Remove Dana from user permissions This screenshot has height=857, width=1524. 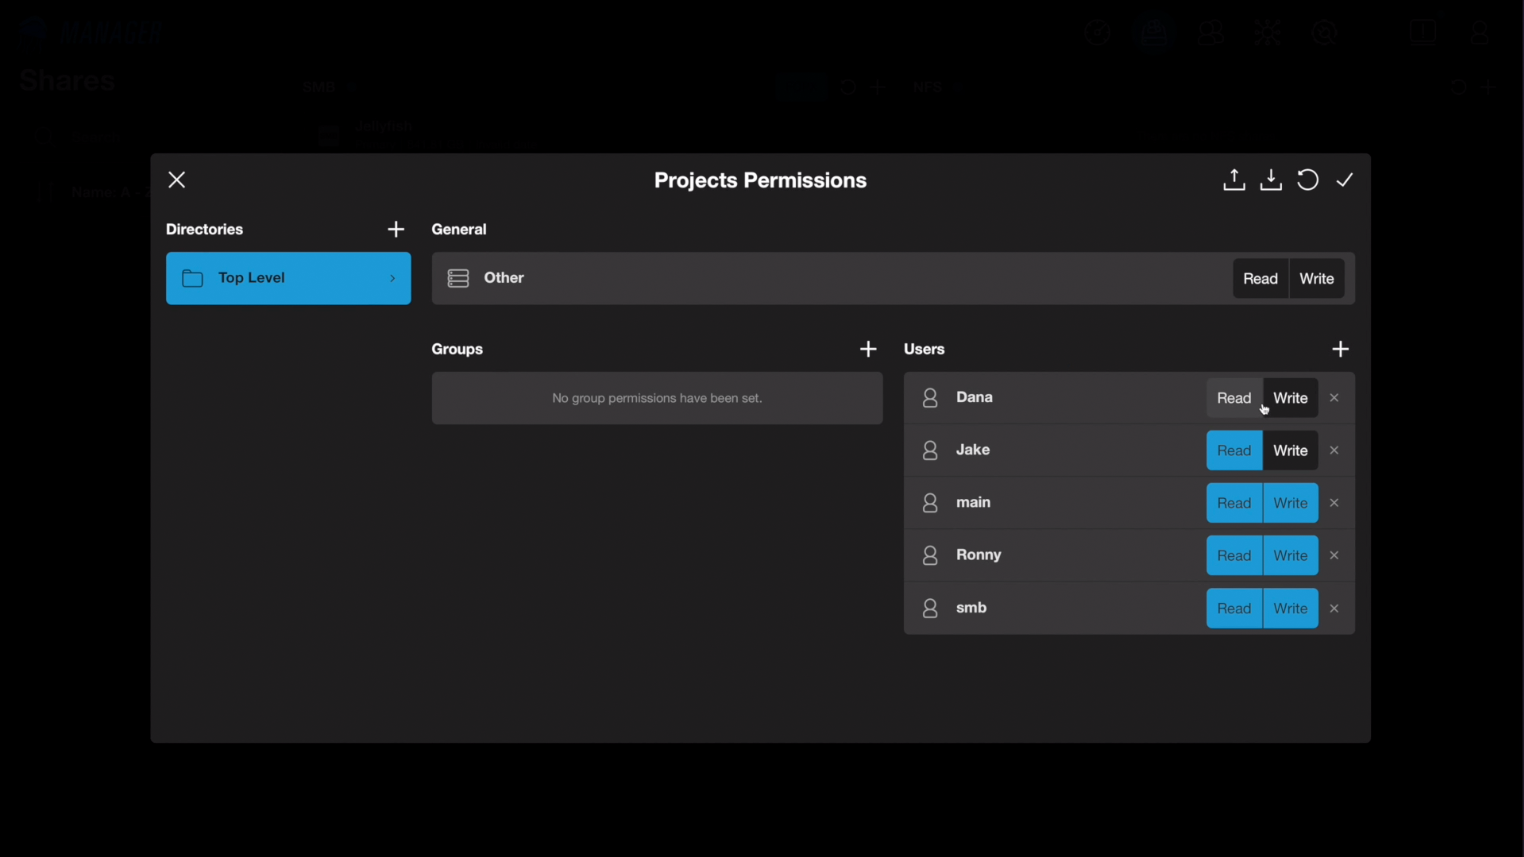(x=1335, y=398)
